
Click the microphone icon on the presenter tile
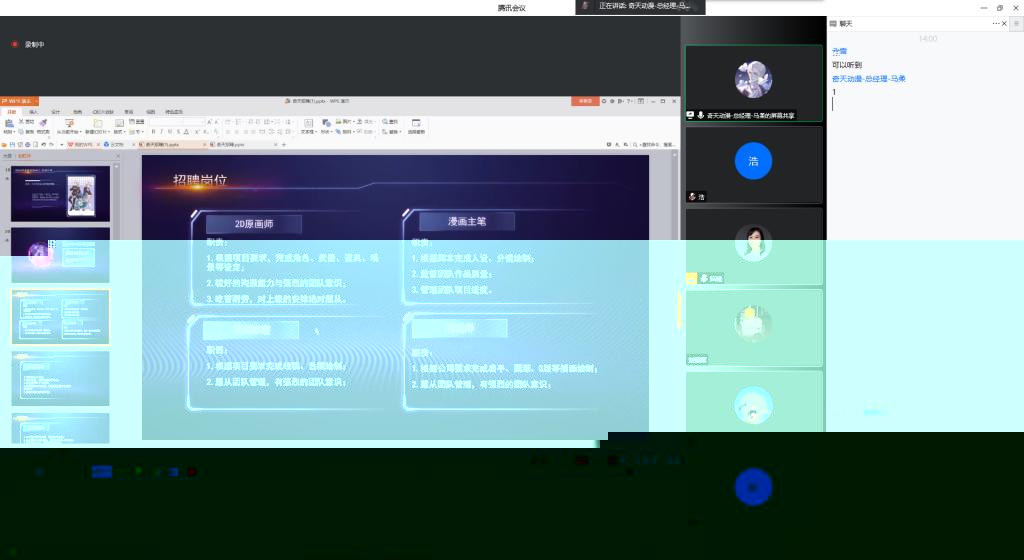(x=701, y=115)
